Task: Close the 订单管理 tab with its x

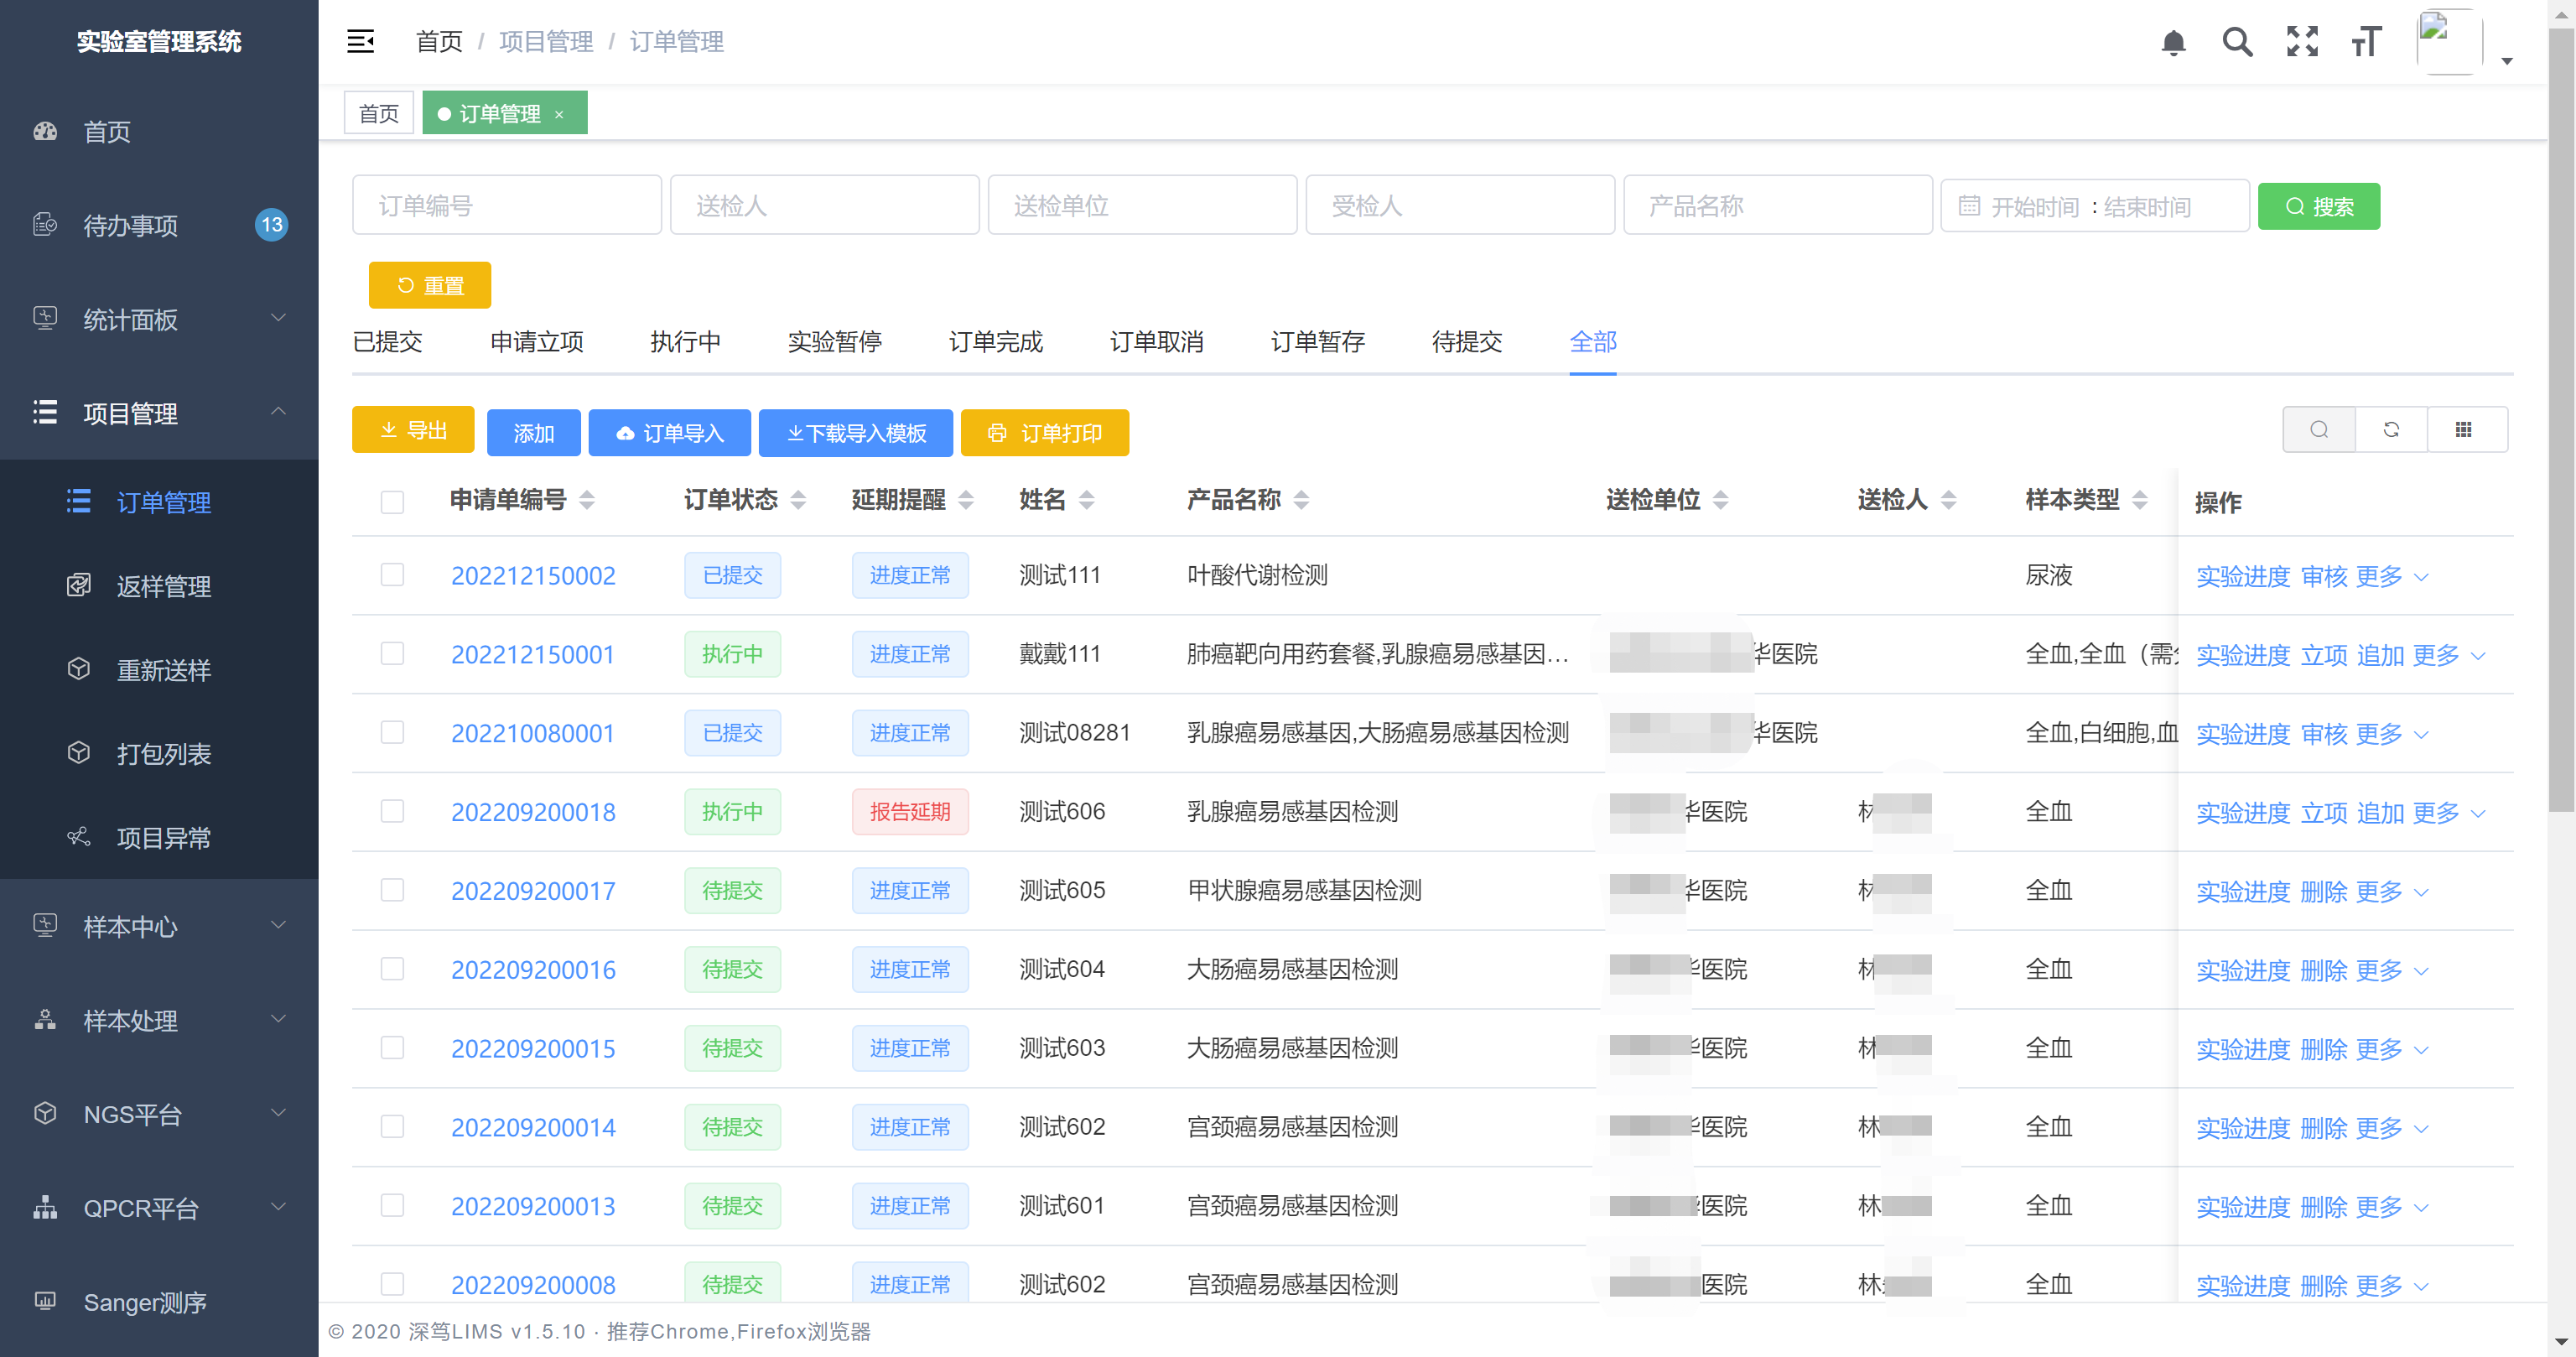Action: tap(559, 114)
